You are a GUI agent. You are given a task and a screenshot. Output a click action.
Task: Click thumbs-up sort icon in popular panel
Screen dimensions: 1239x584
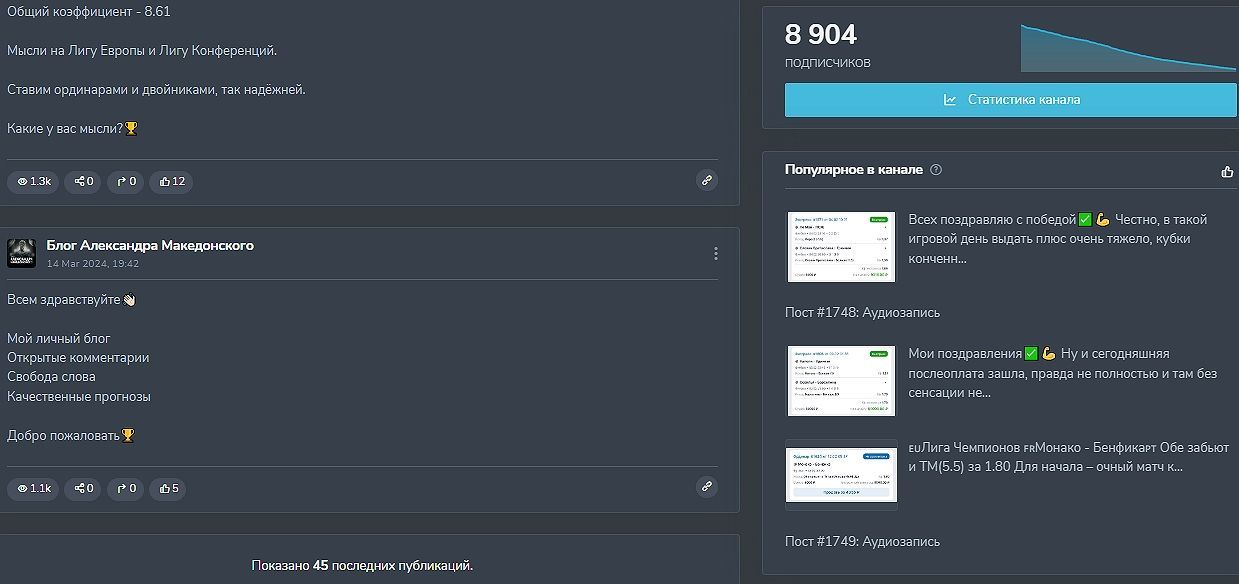point(1227,172)
